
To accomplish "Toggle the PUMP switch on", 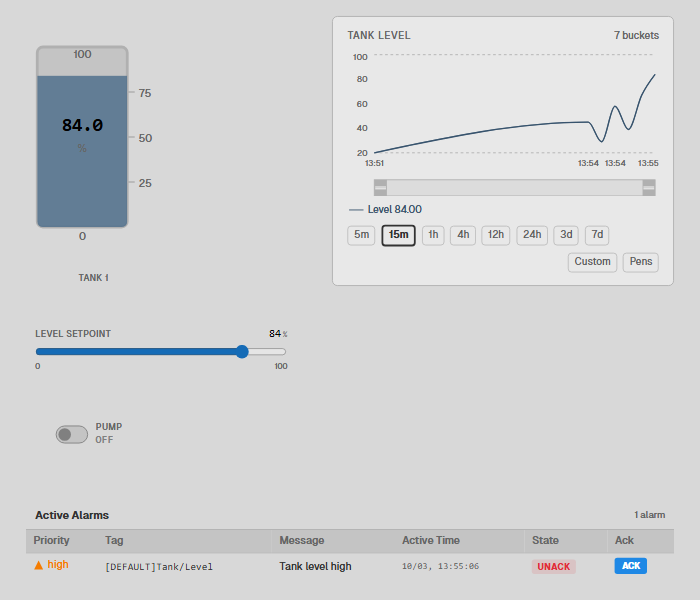I will tap(72, 434).
